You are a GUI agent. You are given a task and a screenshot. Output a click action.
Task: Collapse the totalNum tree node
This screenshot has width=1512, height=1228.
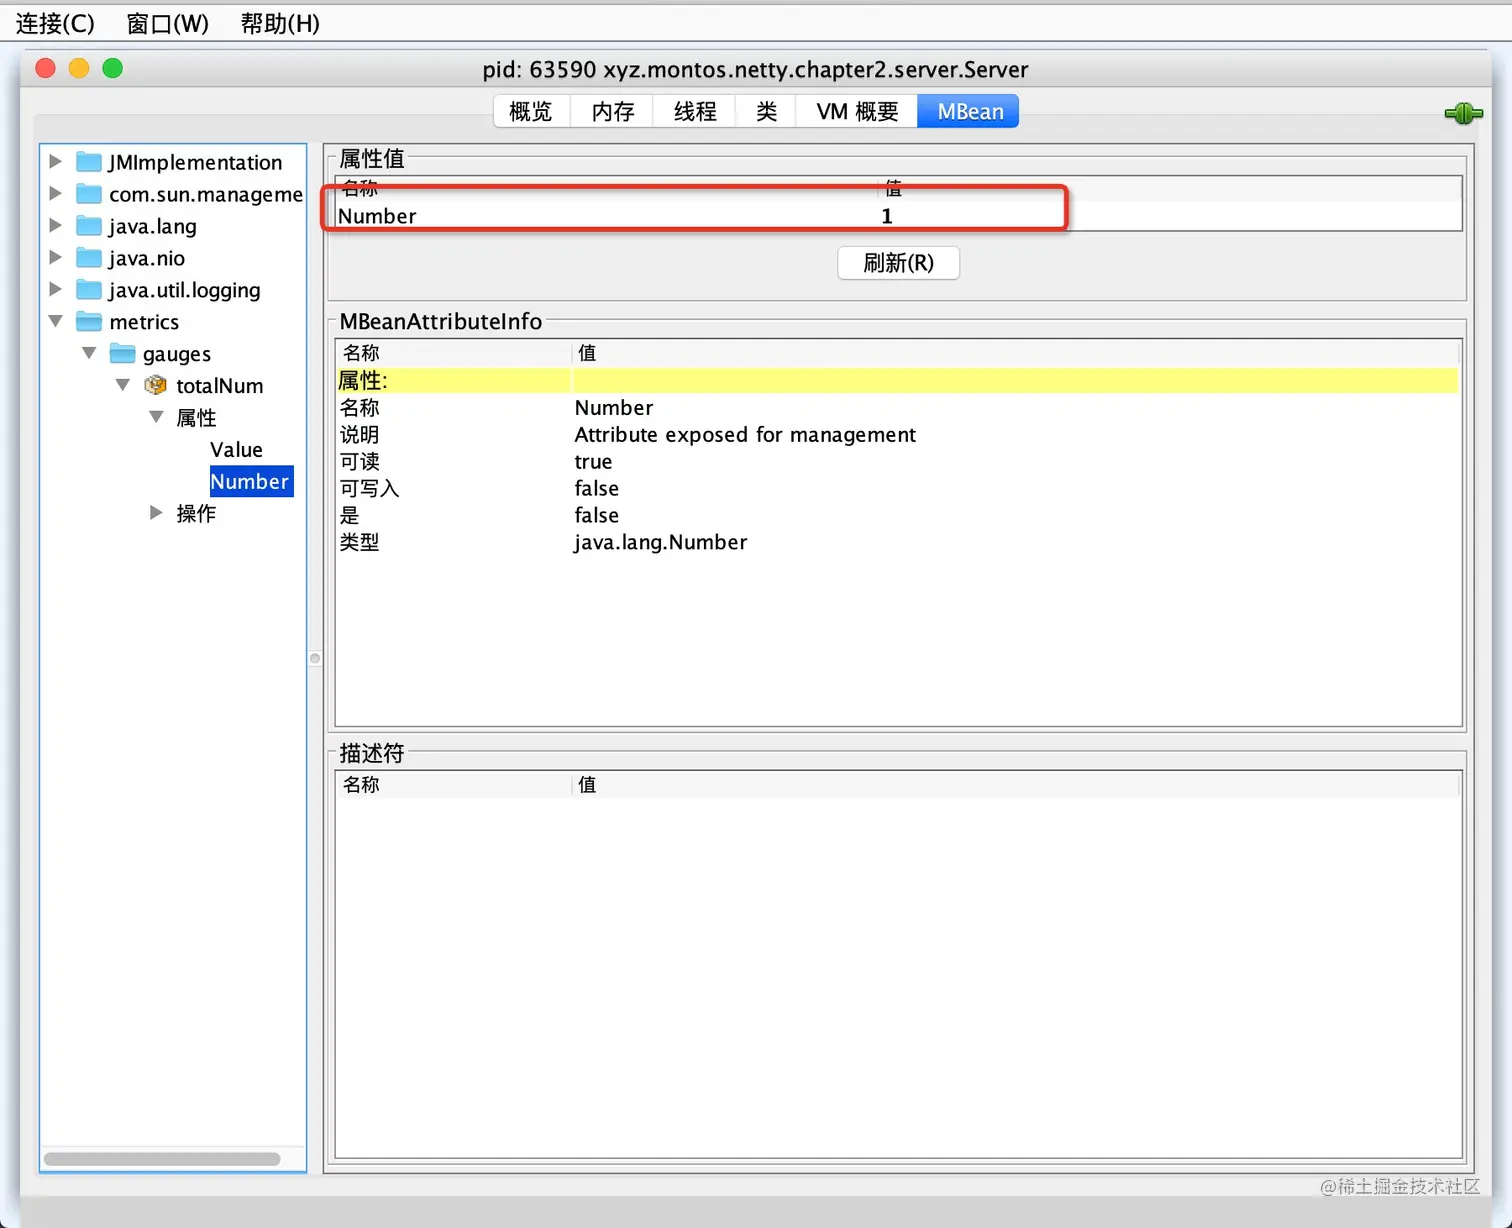(x=123, y=385)
